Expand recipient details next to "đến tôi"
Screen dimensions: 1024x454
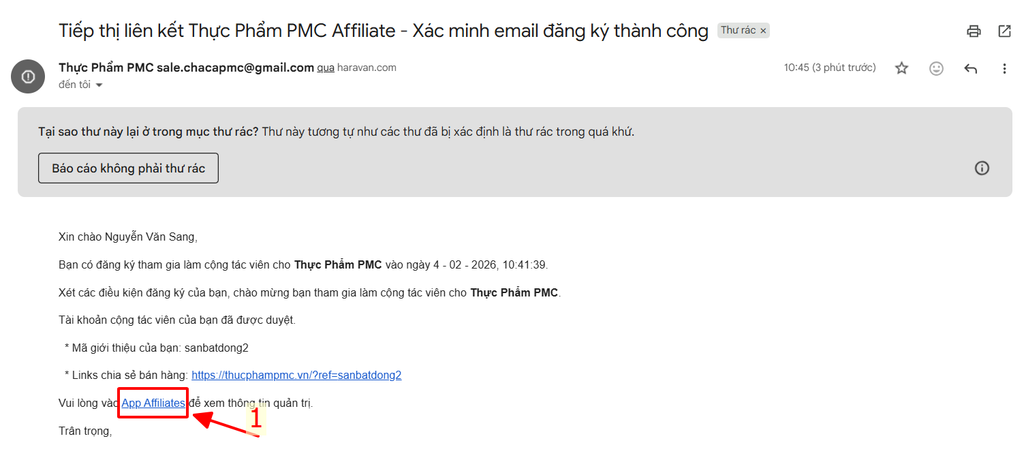(x=99, y=85)
